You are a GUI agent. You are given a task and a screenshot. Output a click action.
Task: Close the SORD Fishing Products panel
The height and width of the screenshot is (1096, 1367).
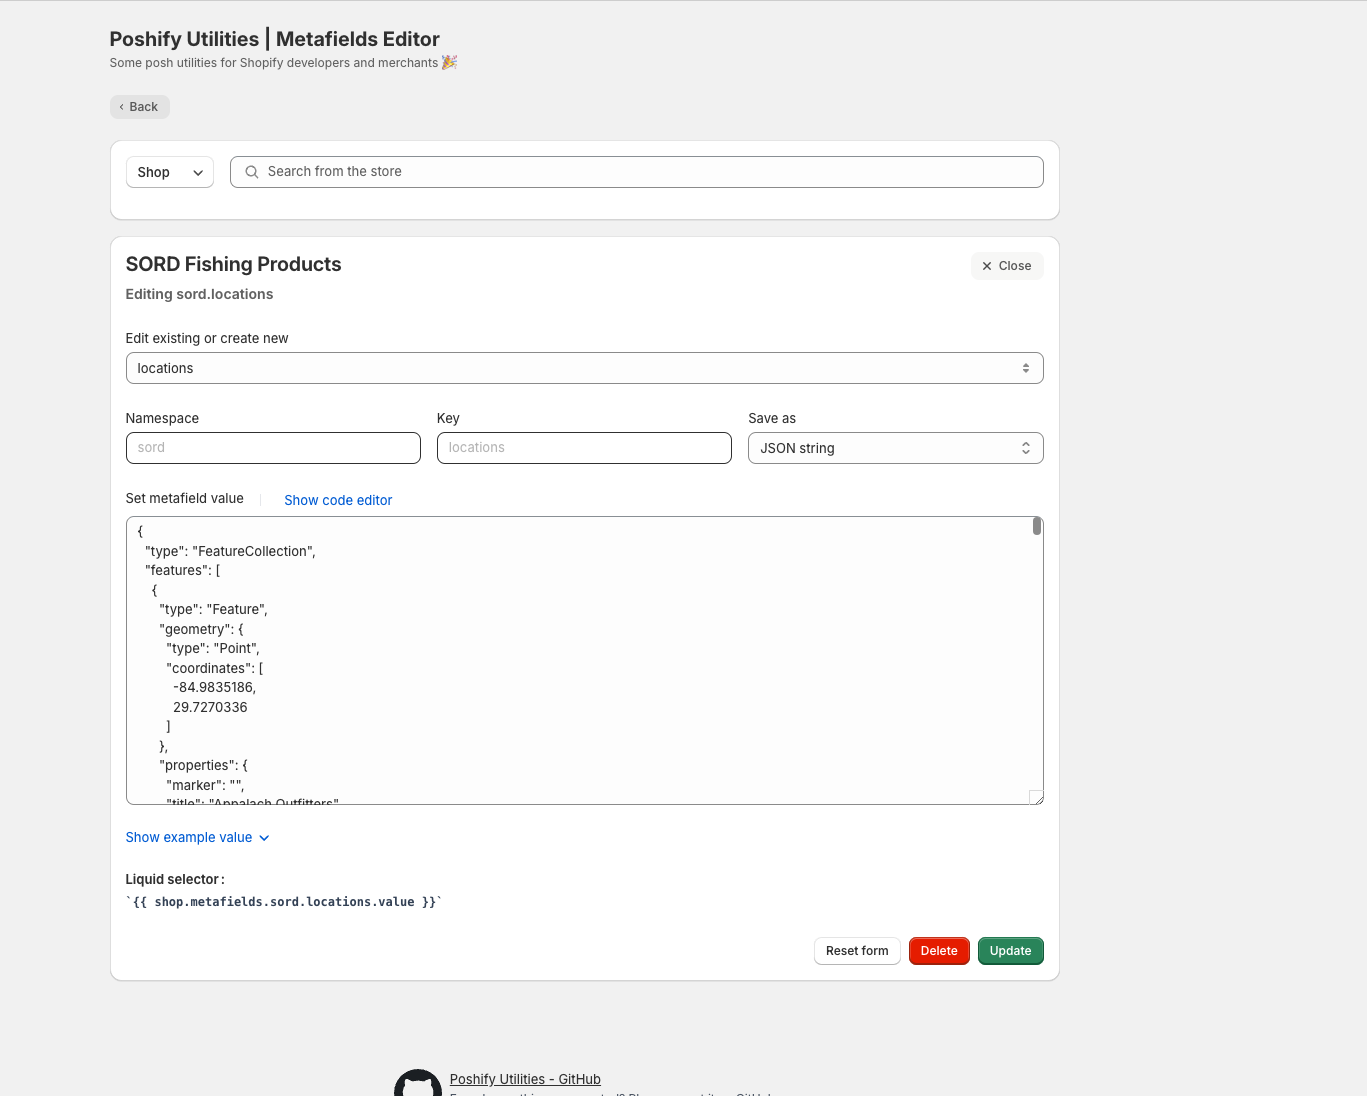click(x=1006, y=266)
